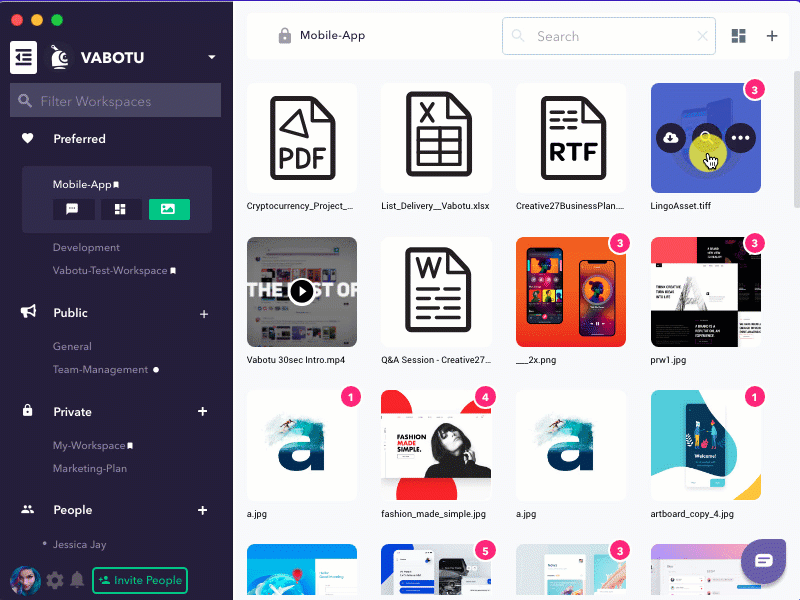Image resolution: width=800 pixels, height=600 pixels.
Task: Click the plus icon in top header
Action: click(772, 36)
